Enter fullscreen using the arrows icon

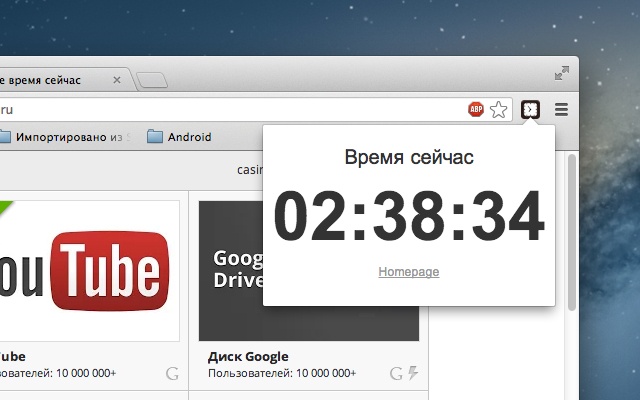point(562,73)
